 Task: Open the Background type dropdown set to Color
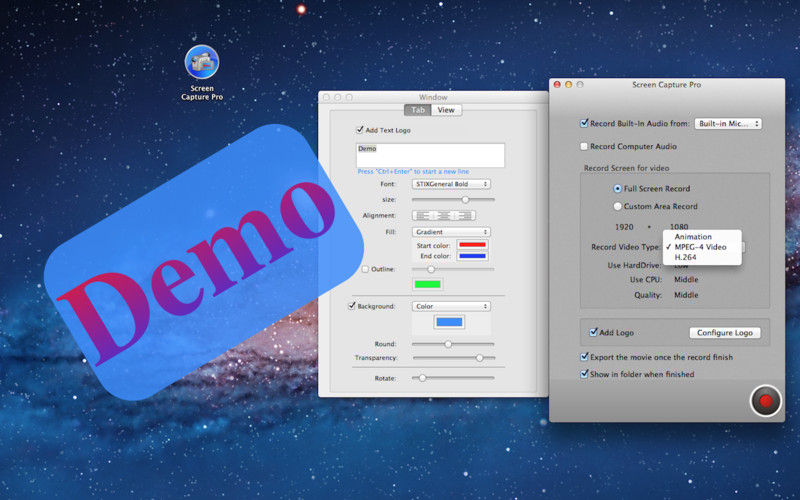click(451, 306)
